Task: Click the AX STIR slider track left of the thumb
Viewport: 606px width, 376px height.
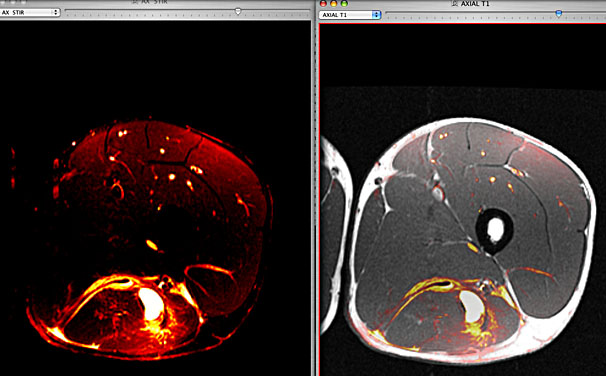Action: coord(151,12)
